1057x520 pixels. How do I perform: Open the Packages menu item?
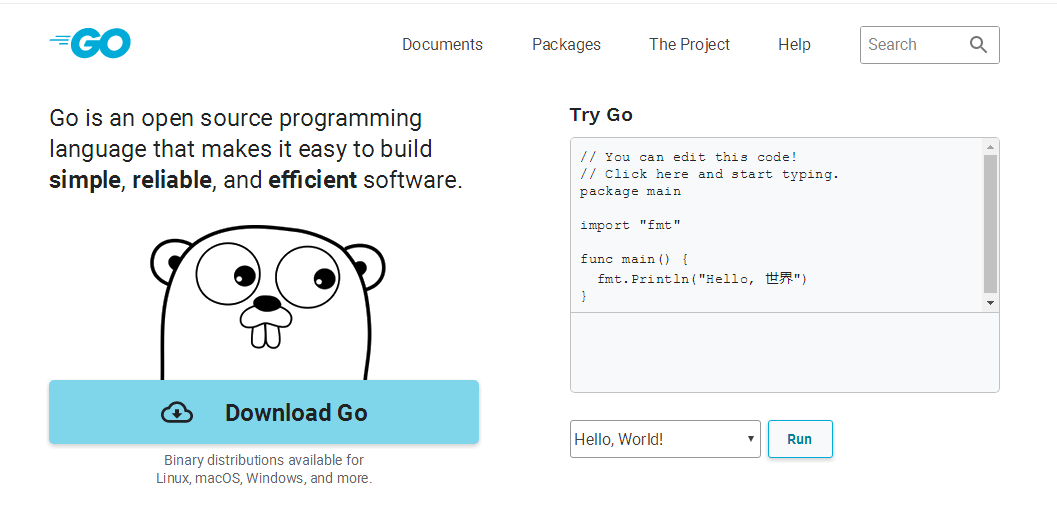coord(566,44)
